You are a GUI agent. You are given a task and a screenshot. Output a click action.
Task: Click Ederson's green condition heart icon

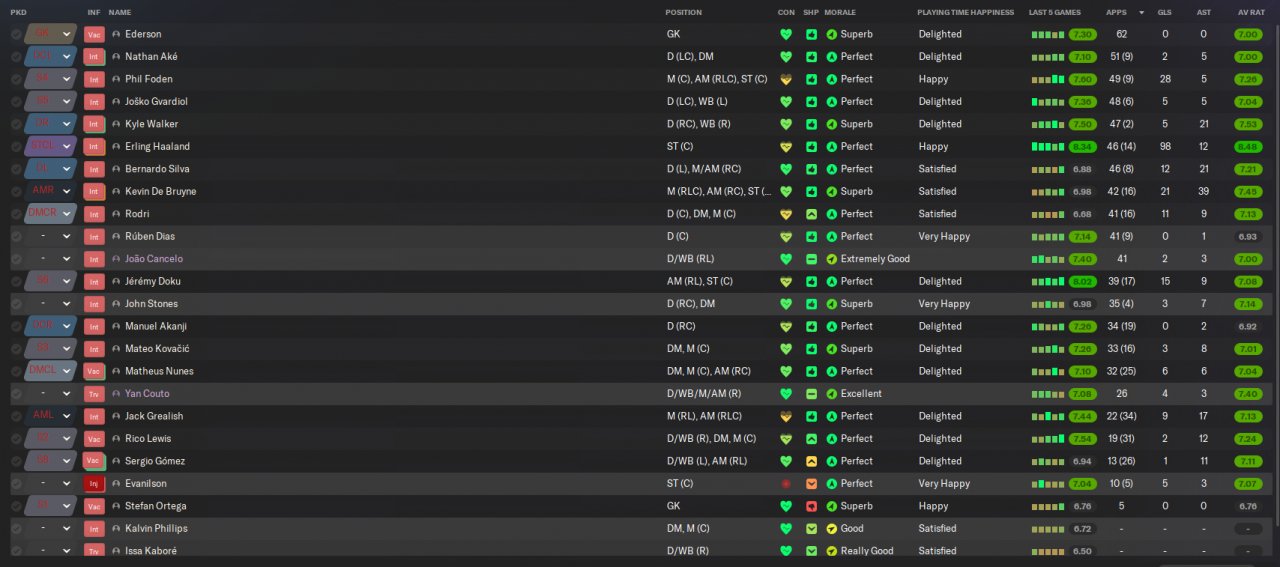click(786, 34)
